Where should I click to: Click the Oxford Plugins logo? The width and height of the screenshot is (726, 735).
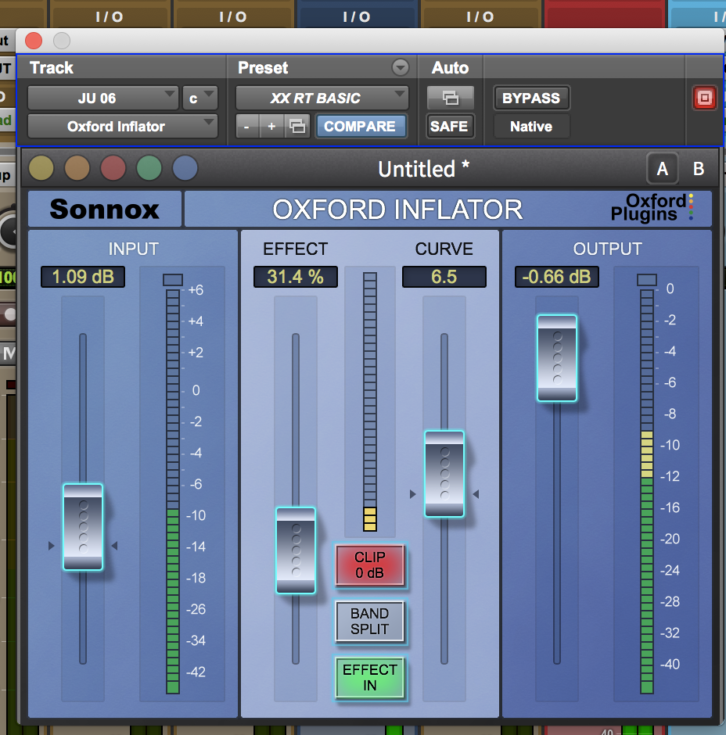(x=651, y=207)
